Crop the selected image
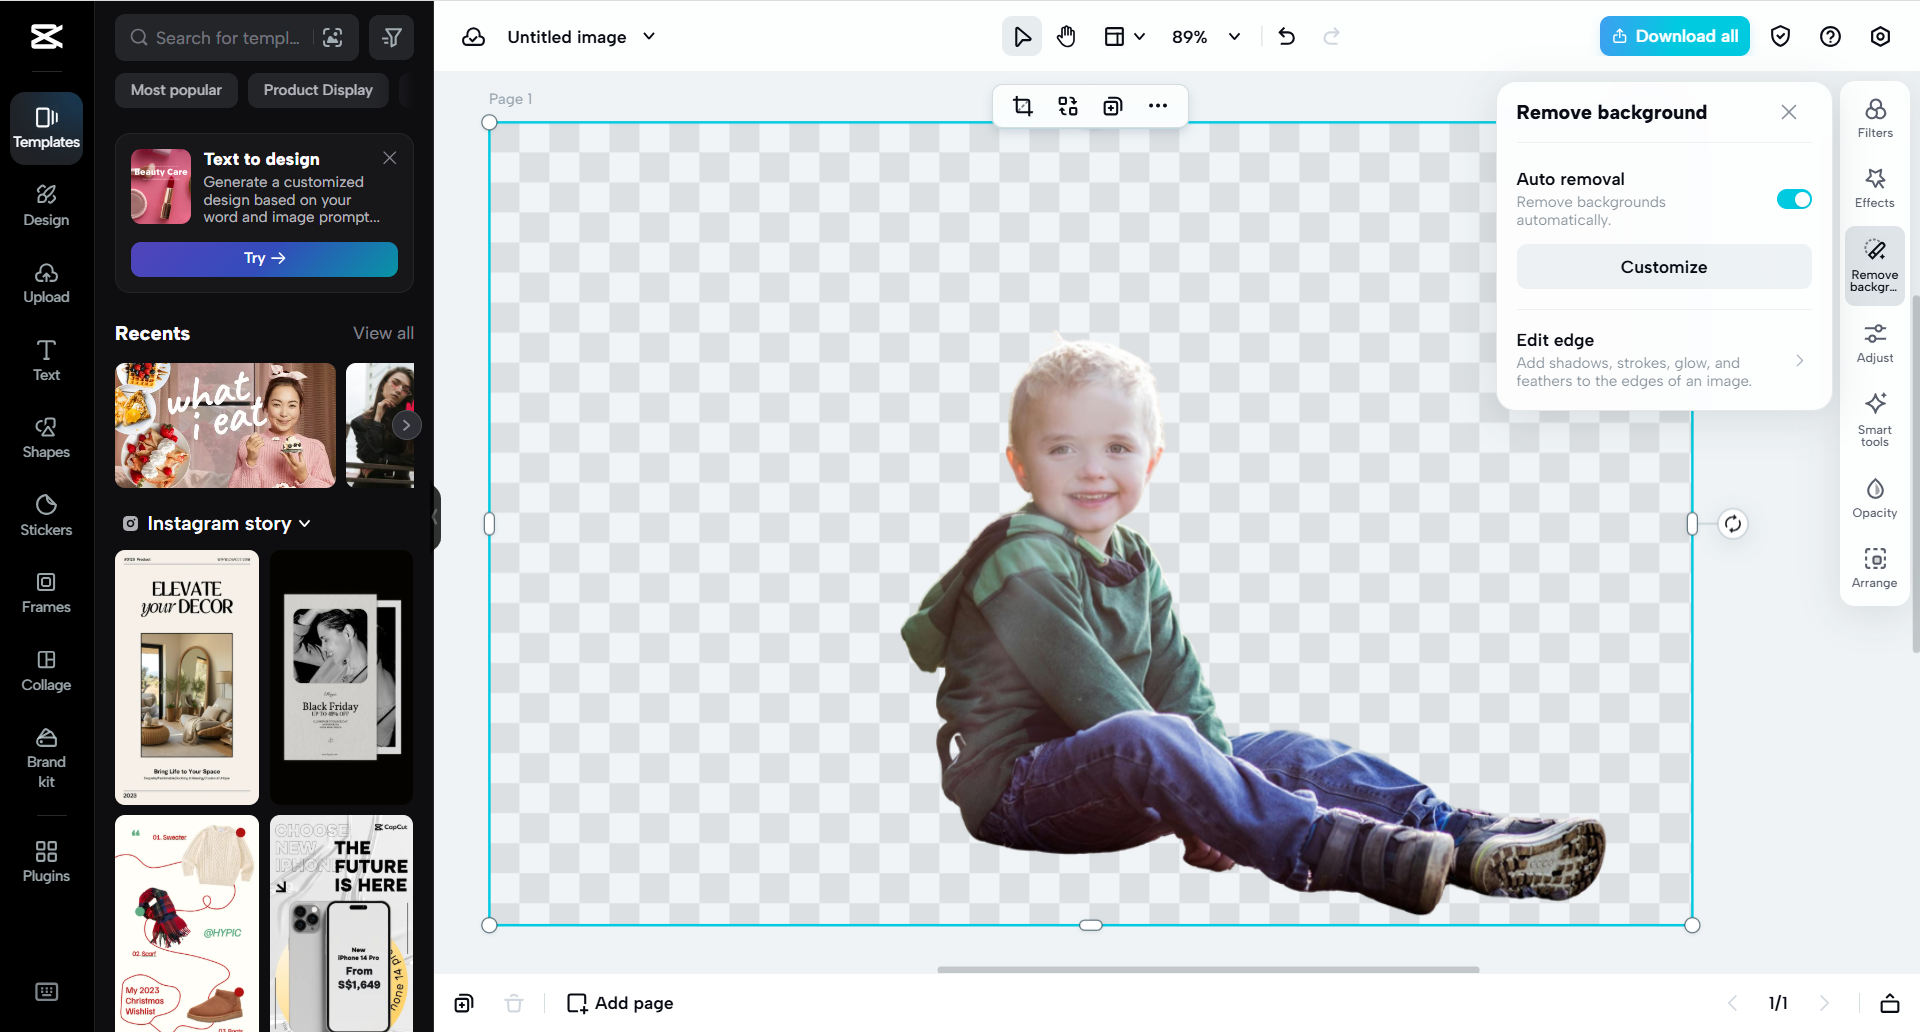This screenshot has height=1032, width=1920. coord(1022,105)
